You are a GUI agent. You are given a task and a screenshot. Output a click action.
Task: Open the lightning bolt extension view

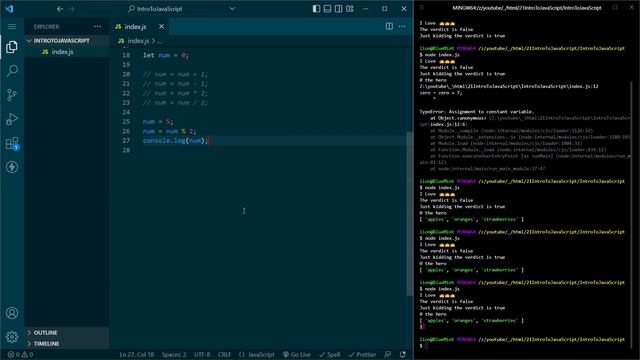click(x=12, y=167)
